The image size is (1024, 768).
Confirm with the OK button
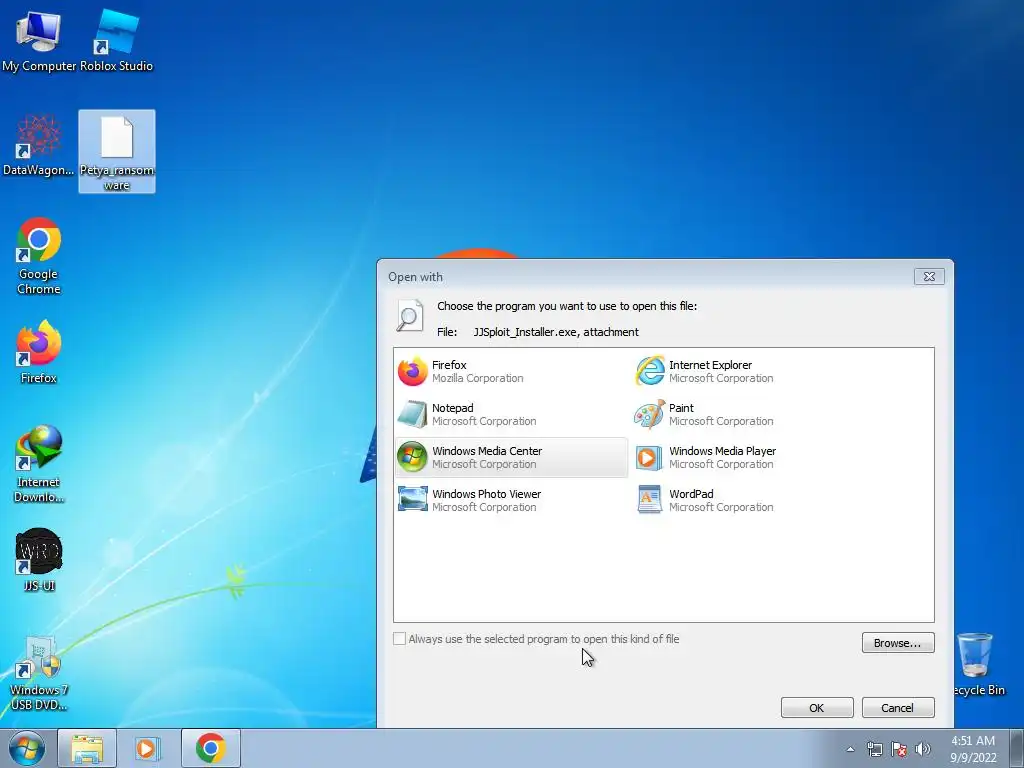tap(817, 707)
